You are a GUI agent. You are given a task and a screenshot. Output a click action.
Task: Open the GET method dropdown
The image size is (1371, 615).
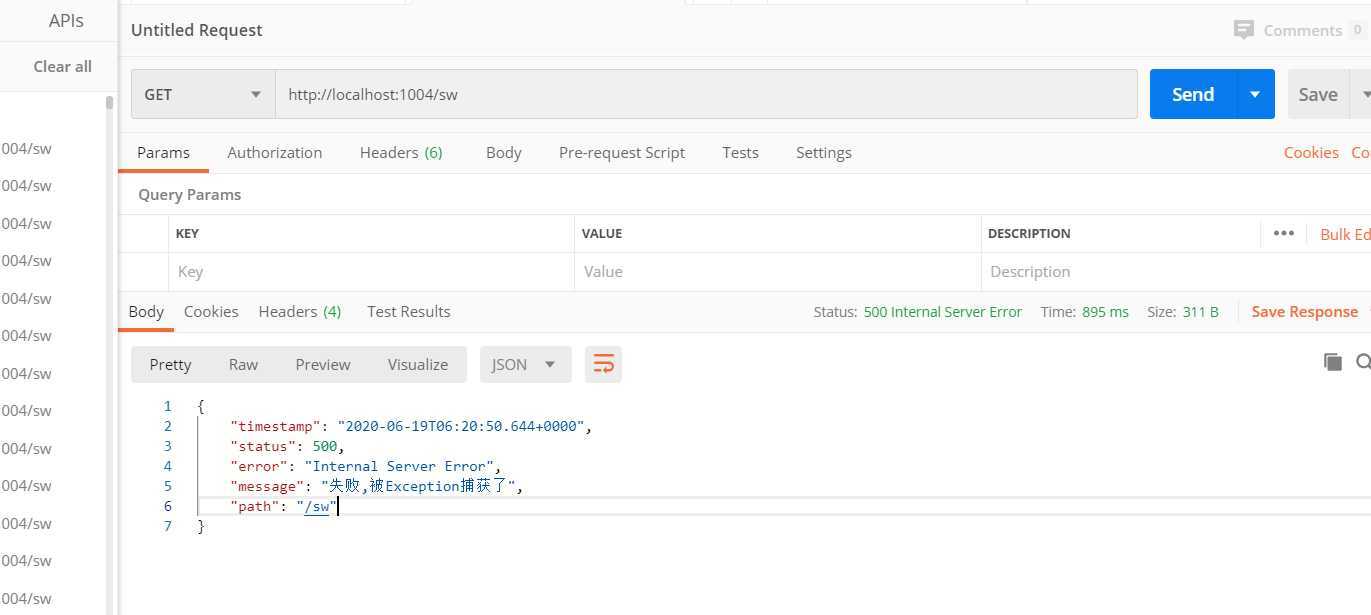(x=203, y=94)
